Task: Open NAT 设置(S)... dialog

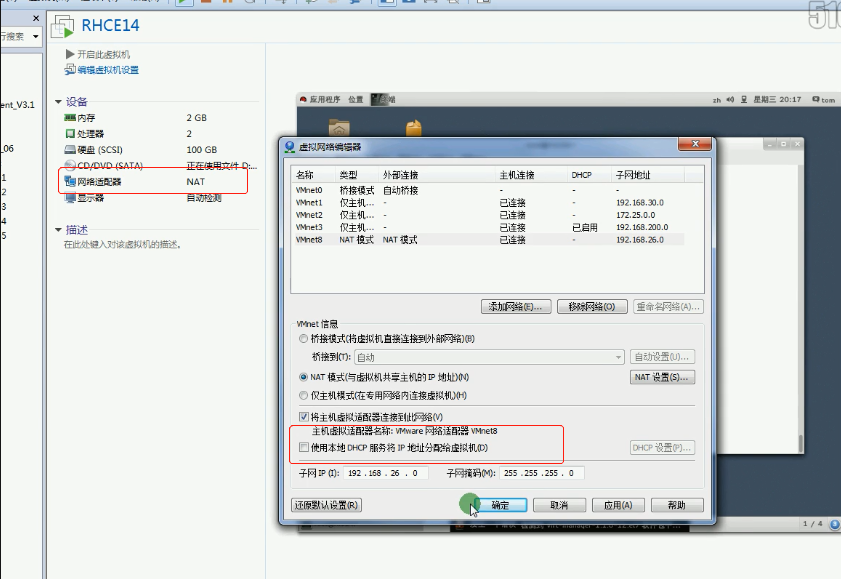Action: pyautogui.click(x=662, y=377)
